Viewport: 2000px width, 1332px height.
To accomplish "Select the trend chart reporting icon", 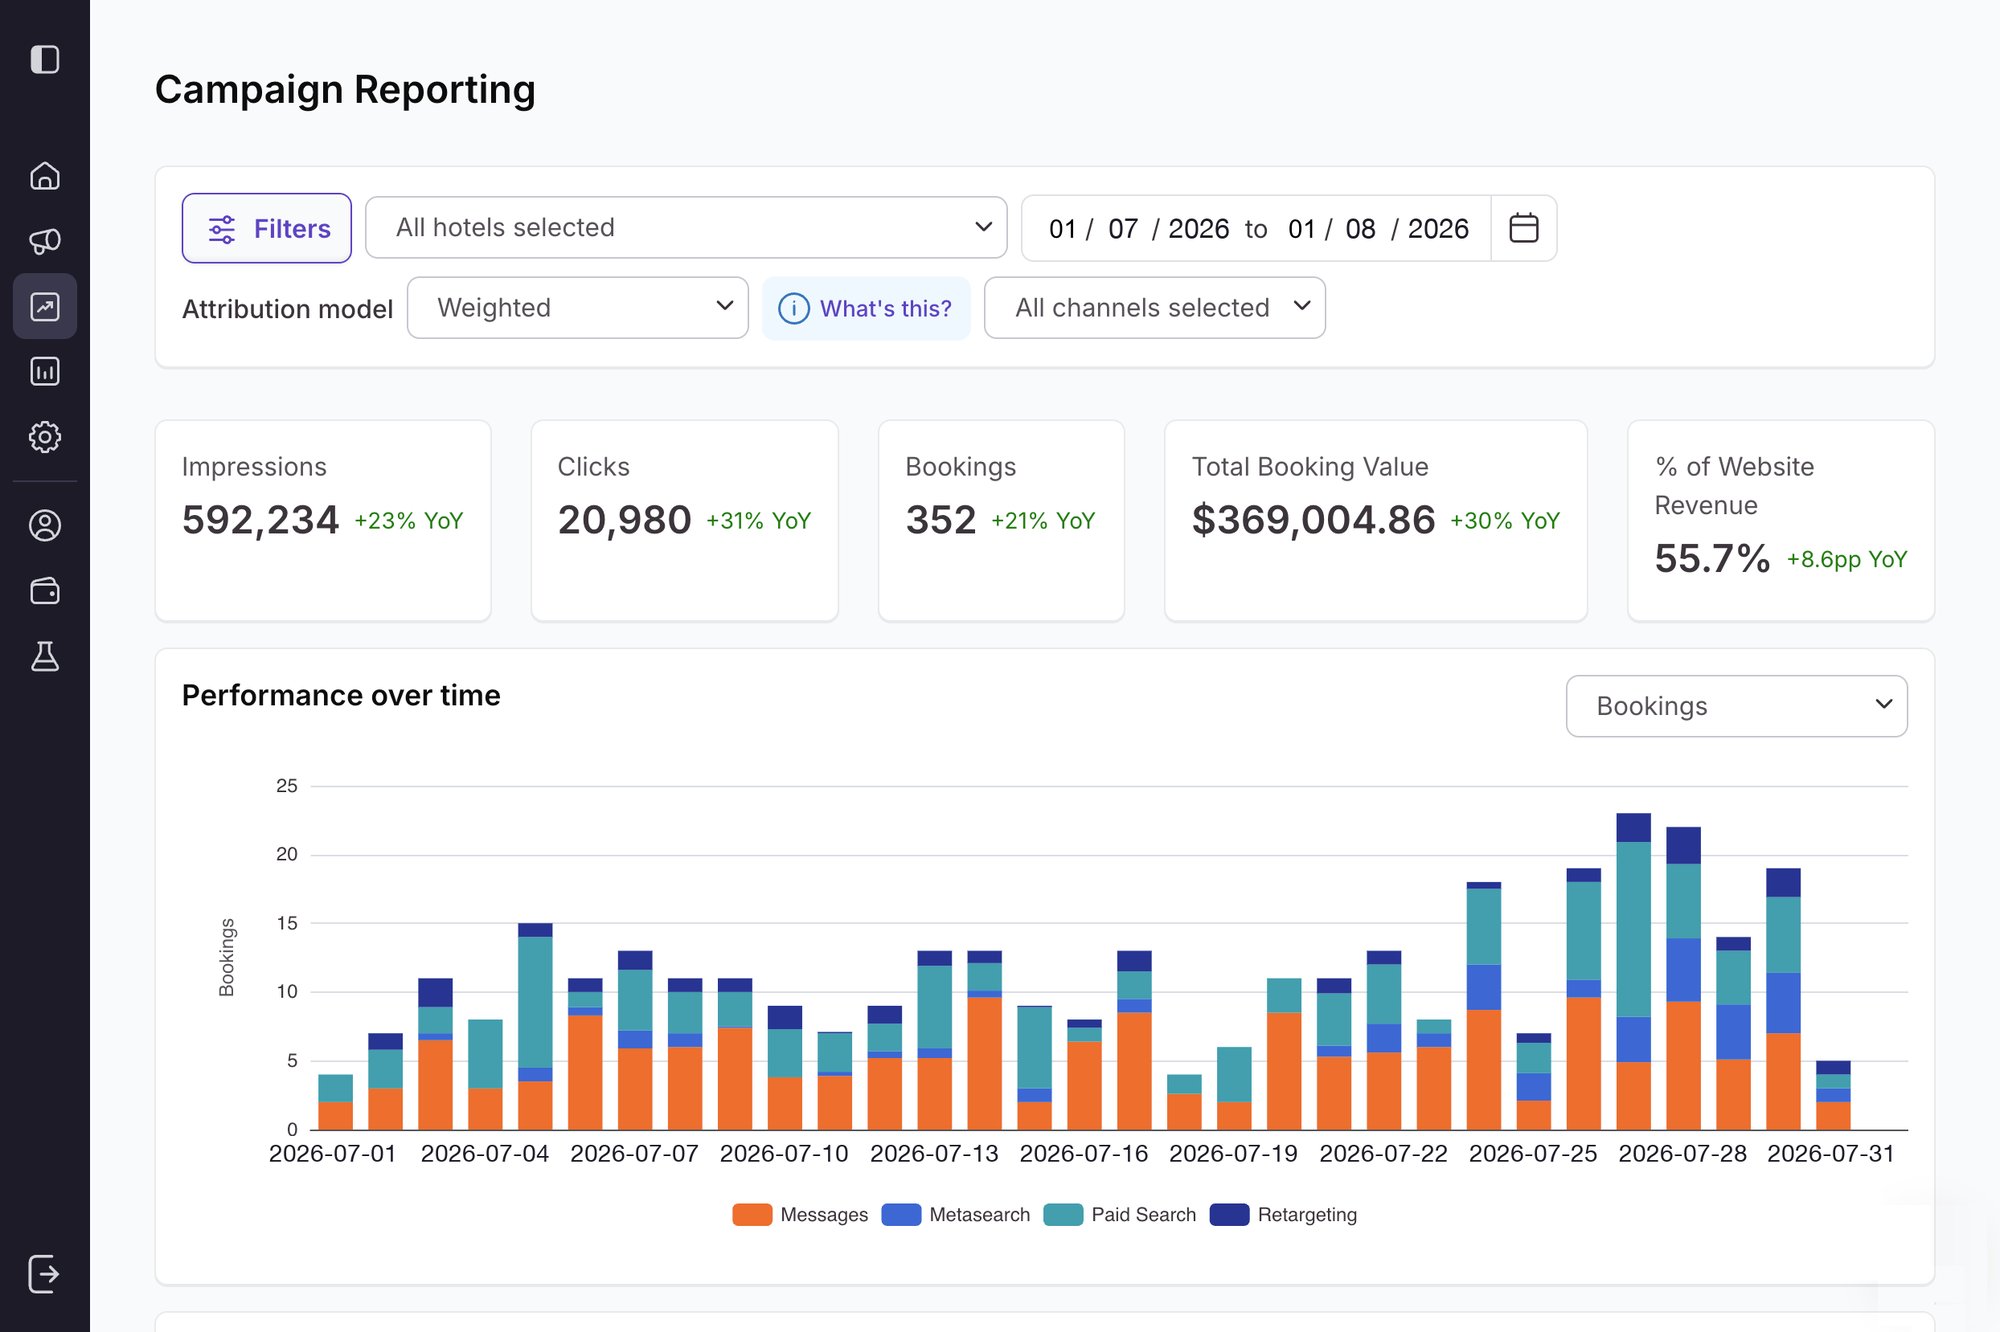I will tap(45, 306).
